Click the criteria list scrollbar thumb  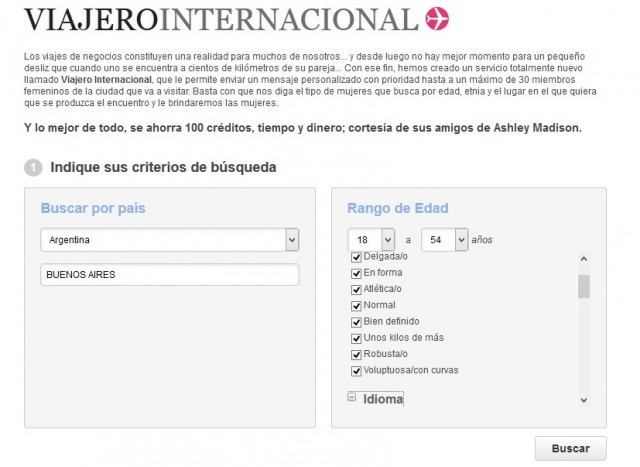(x=584, y=286)
